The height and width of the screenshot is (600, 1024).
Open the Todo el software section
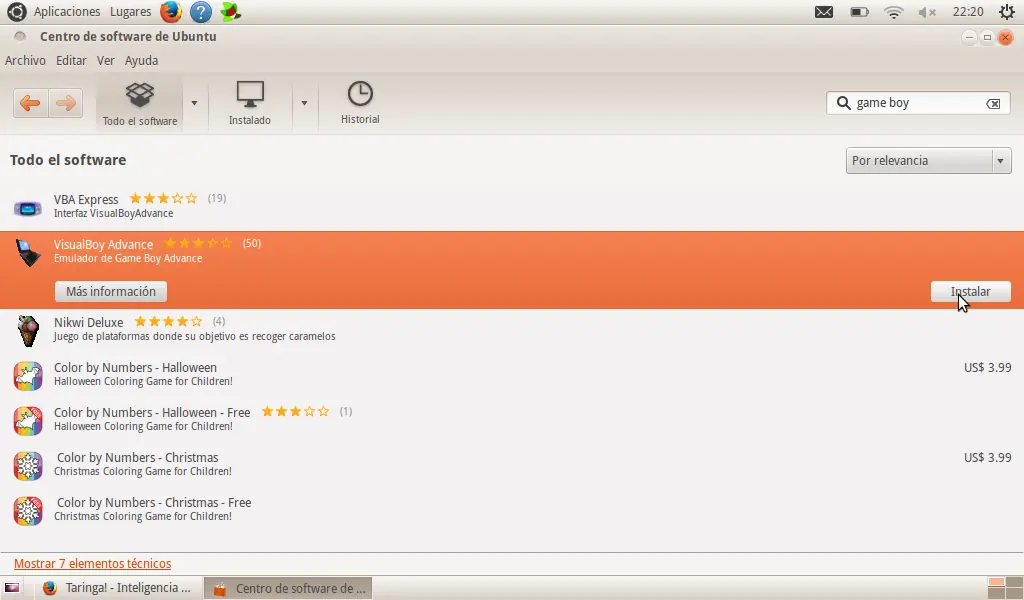click(140, 104)
